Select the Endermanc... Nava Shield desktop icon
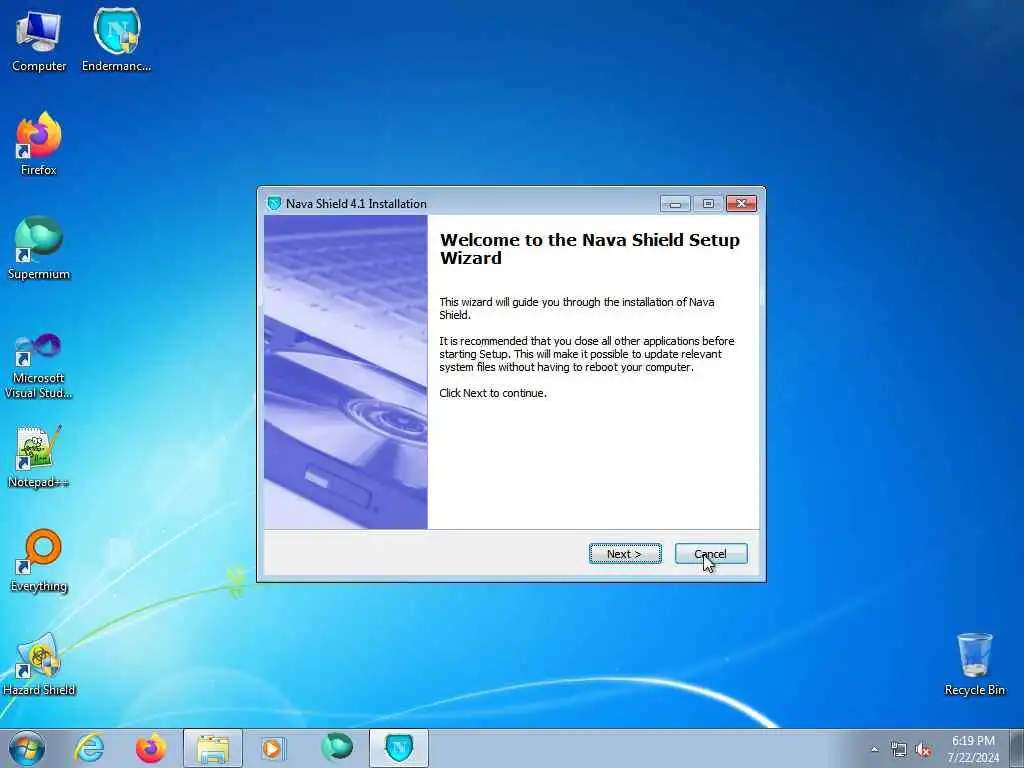This screenshot has height=768, width=1024. [x=116, y=40]
